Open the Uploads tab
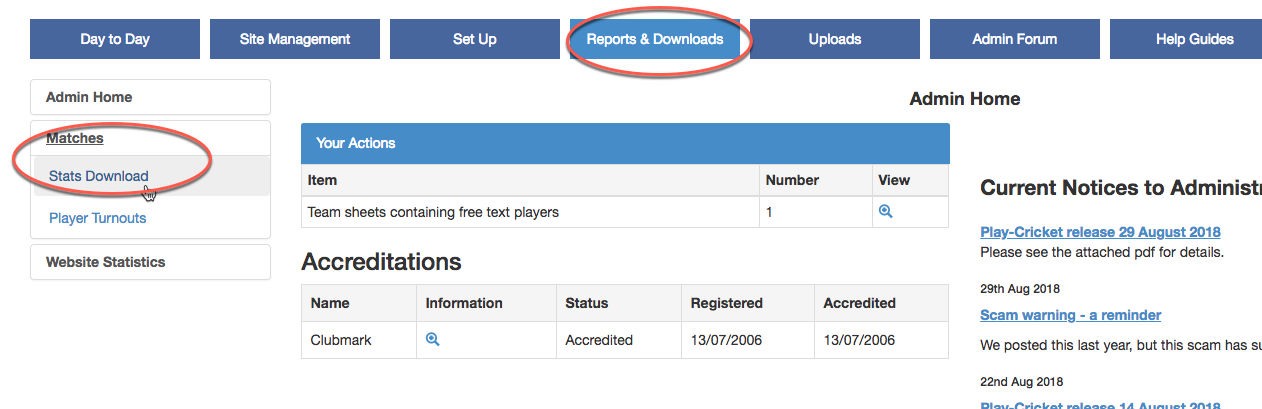The width and height of the screenshot is (1262, 409). 835,39
